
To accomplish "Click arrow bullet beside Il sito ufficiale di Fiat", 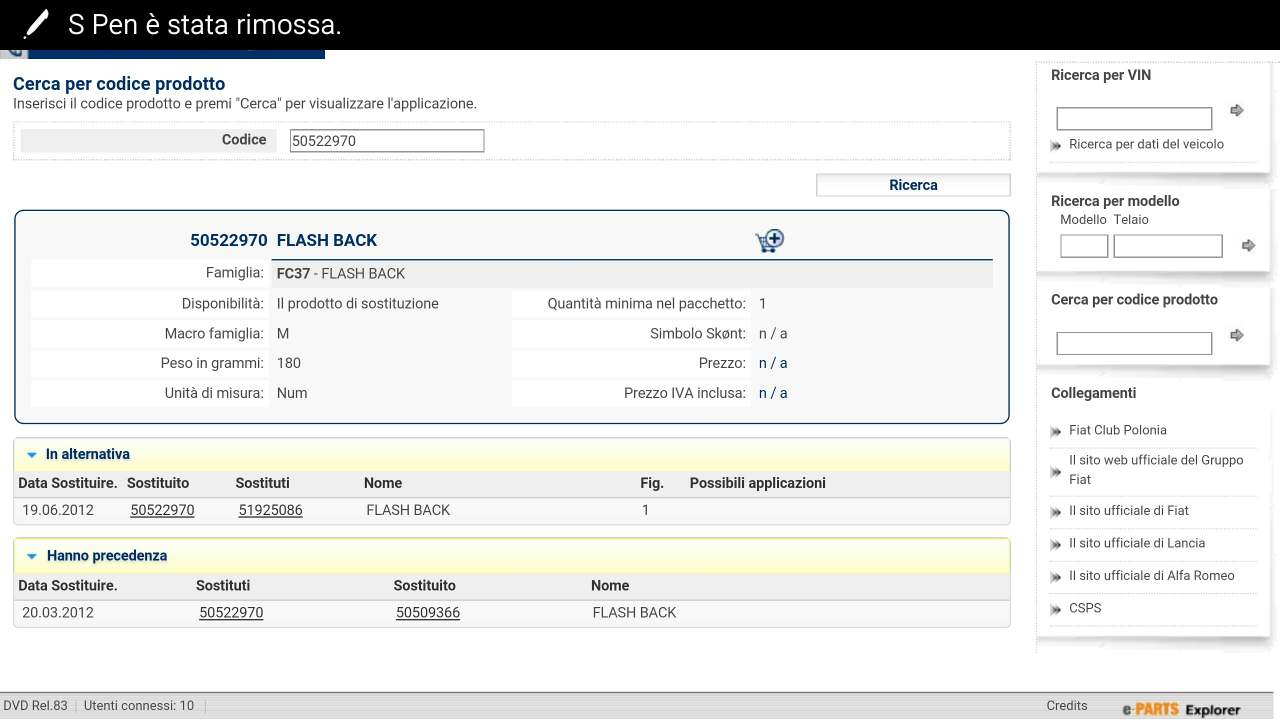I will tap(1055, 512).
